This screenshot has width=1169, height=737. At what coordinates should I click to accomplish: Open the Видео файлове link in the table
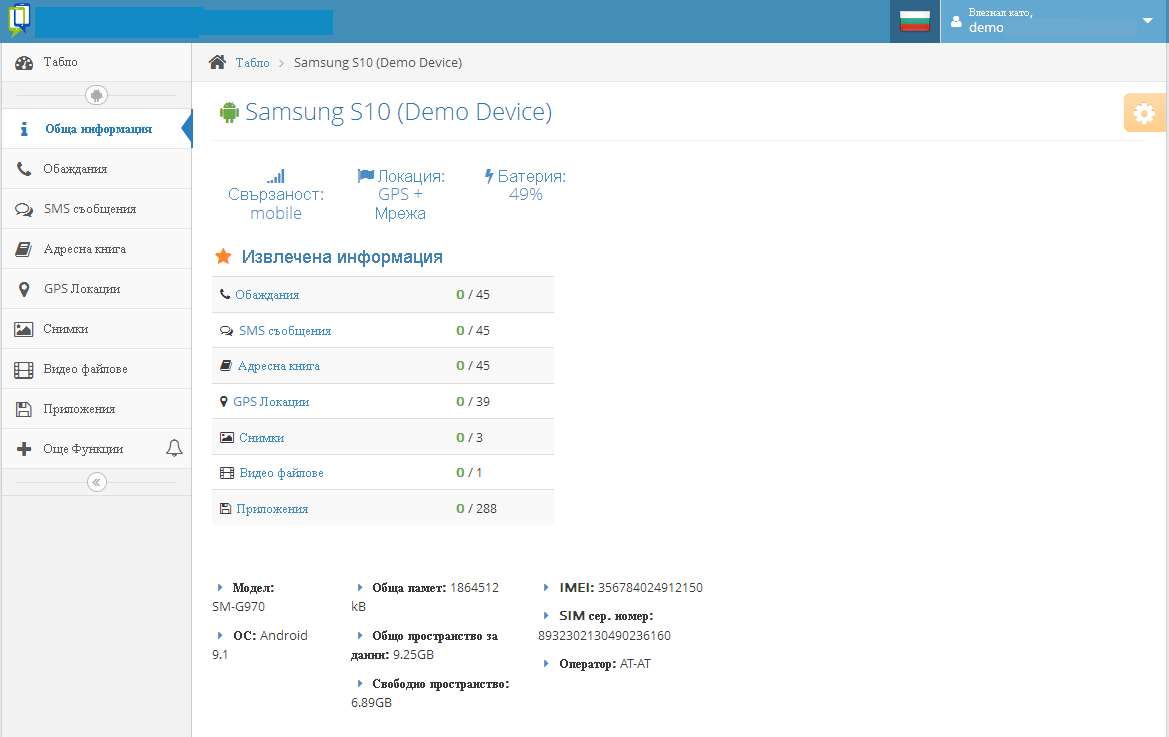tap(281, 473)
